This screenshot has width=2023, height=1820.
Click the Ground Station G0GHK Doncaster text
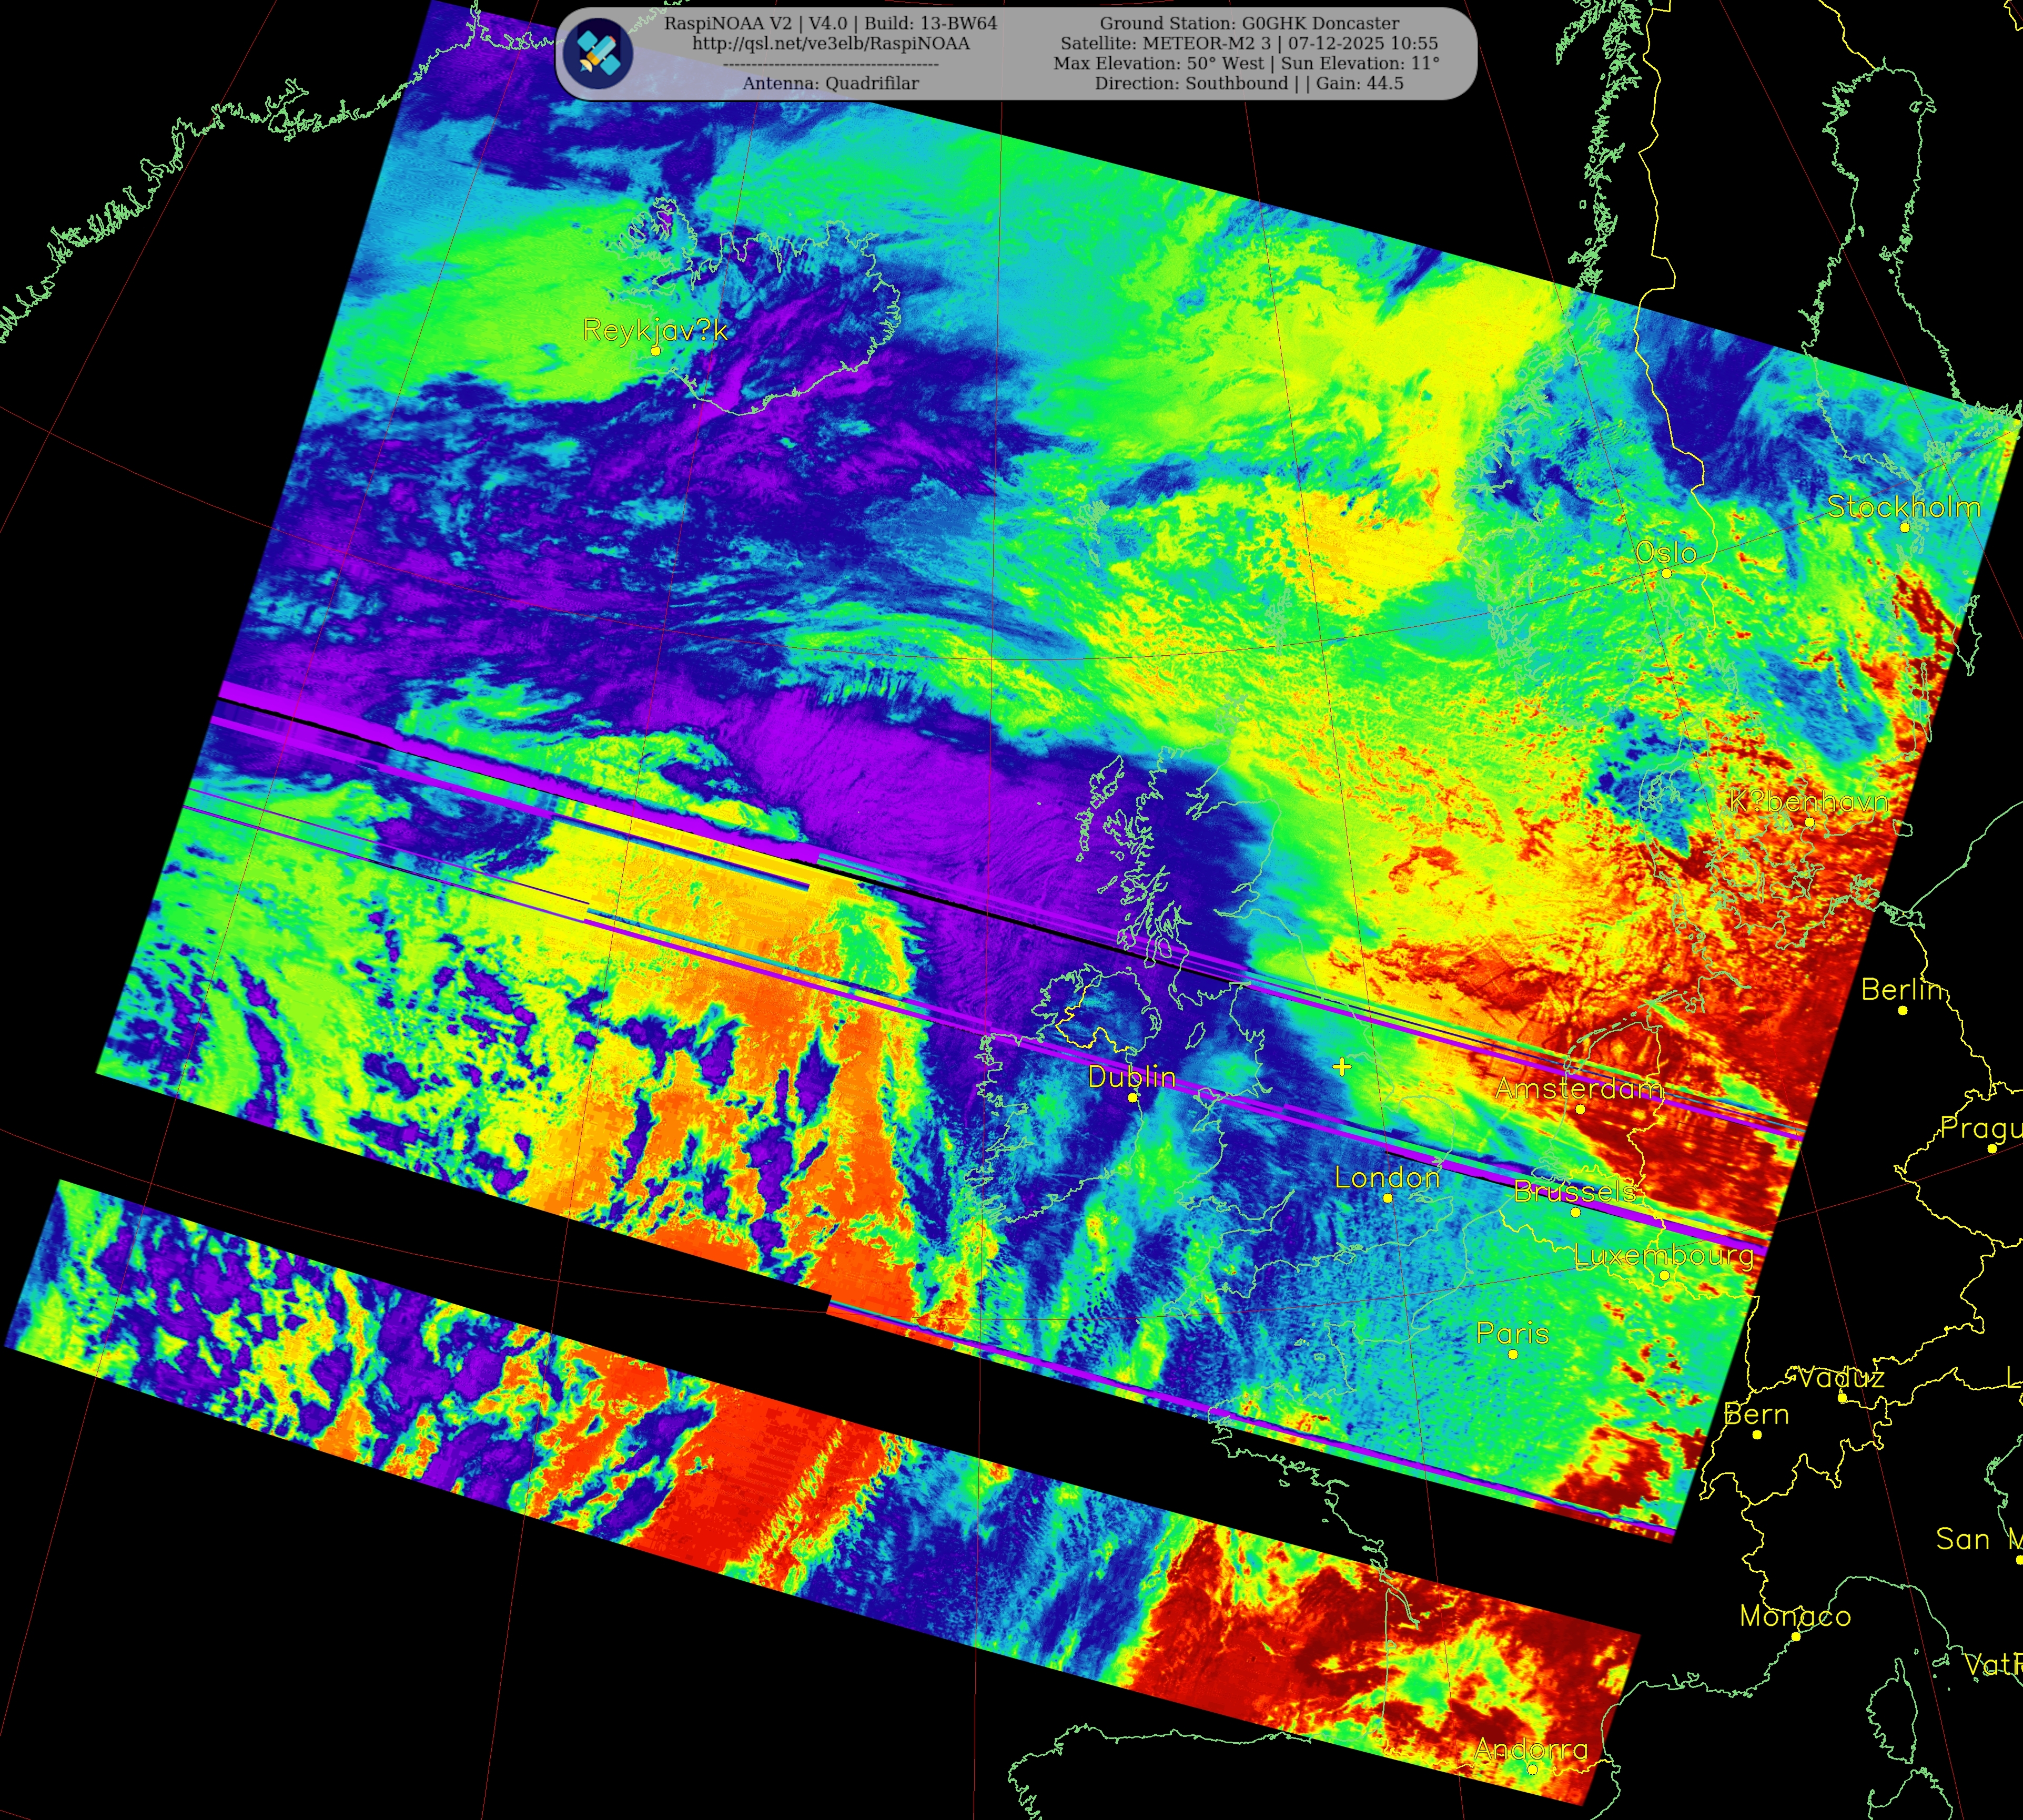(1249, 23)
